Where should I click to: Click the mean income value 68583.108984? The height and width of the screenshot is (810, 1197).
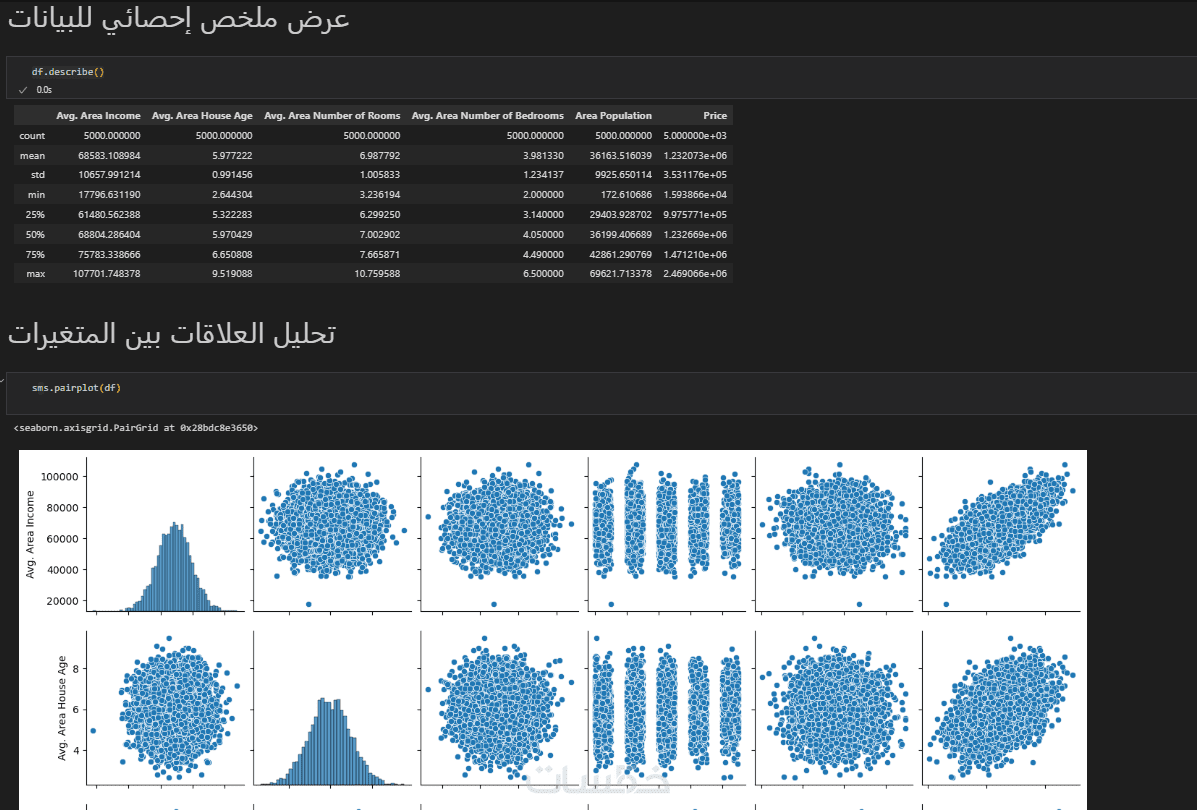pos(109,156)
